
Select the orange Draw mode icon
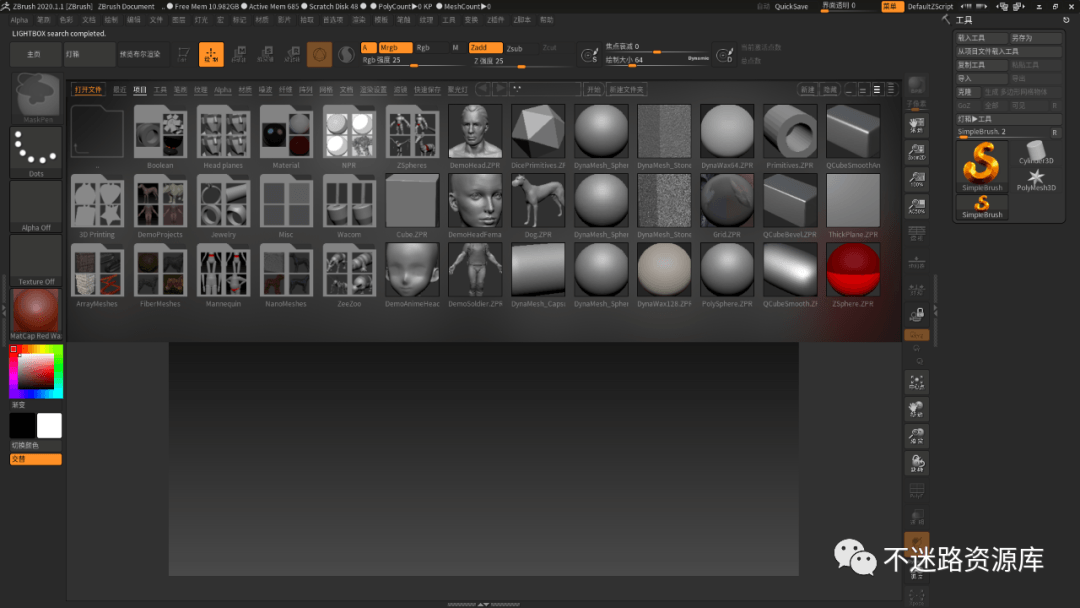211,54
